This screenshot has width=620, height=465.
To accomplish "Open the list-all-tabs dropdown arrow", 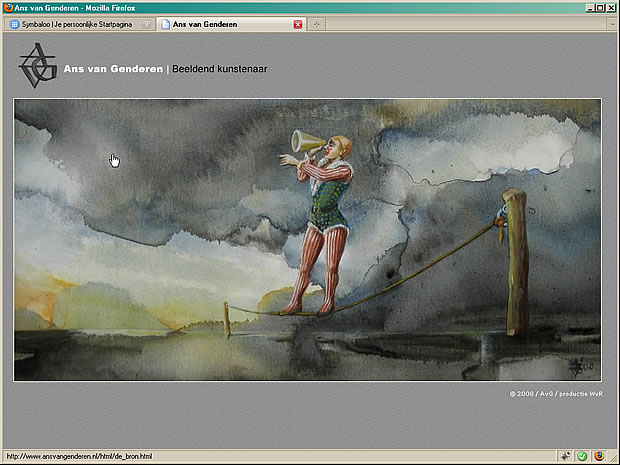I will (612, 25).
